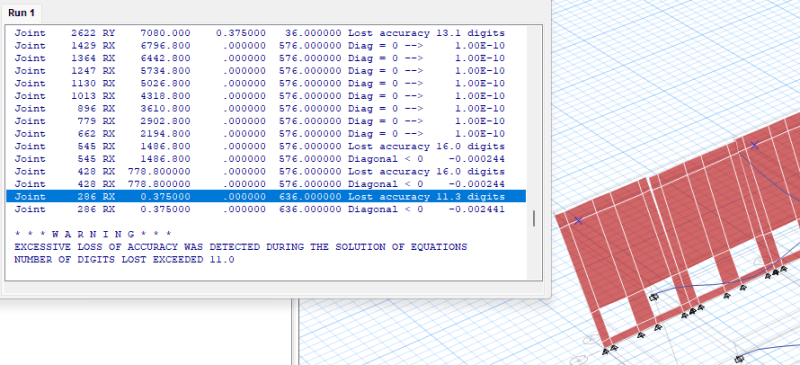Select the Joint 1013 RX log row
800x365 pixels.
pyautogui.click(x=260, y=96)
